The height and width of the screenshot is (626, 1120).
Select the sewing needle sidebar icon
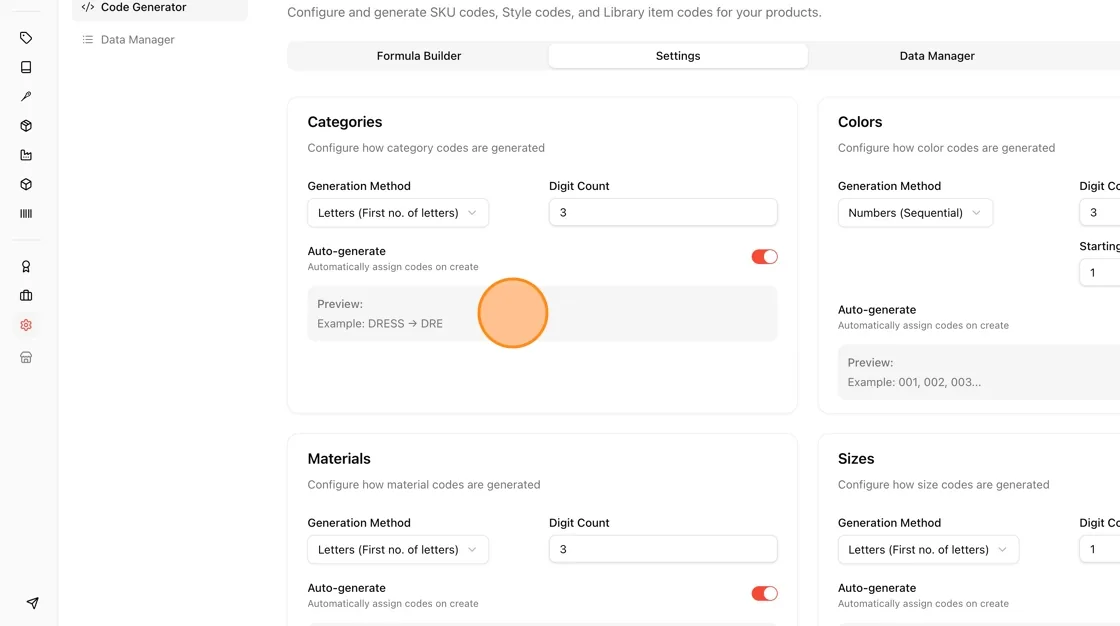click(26, 96)
